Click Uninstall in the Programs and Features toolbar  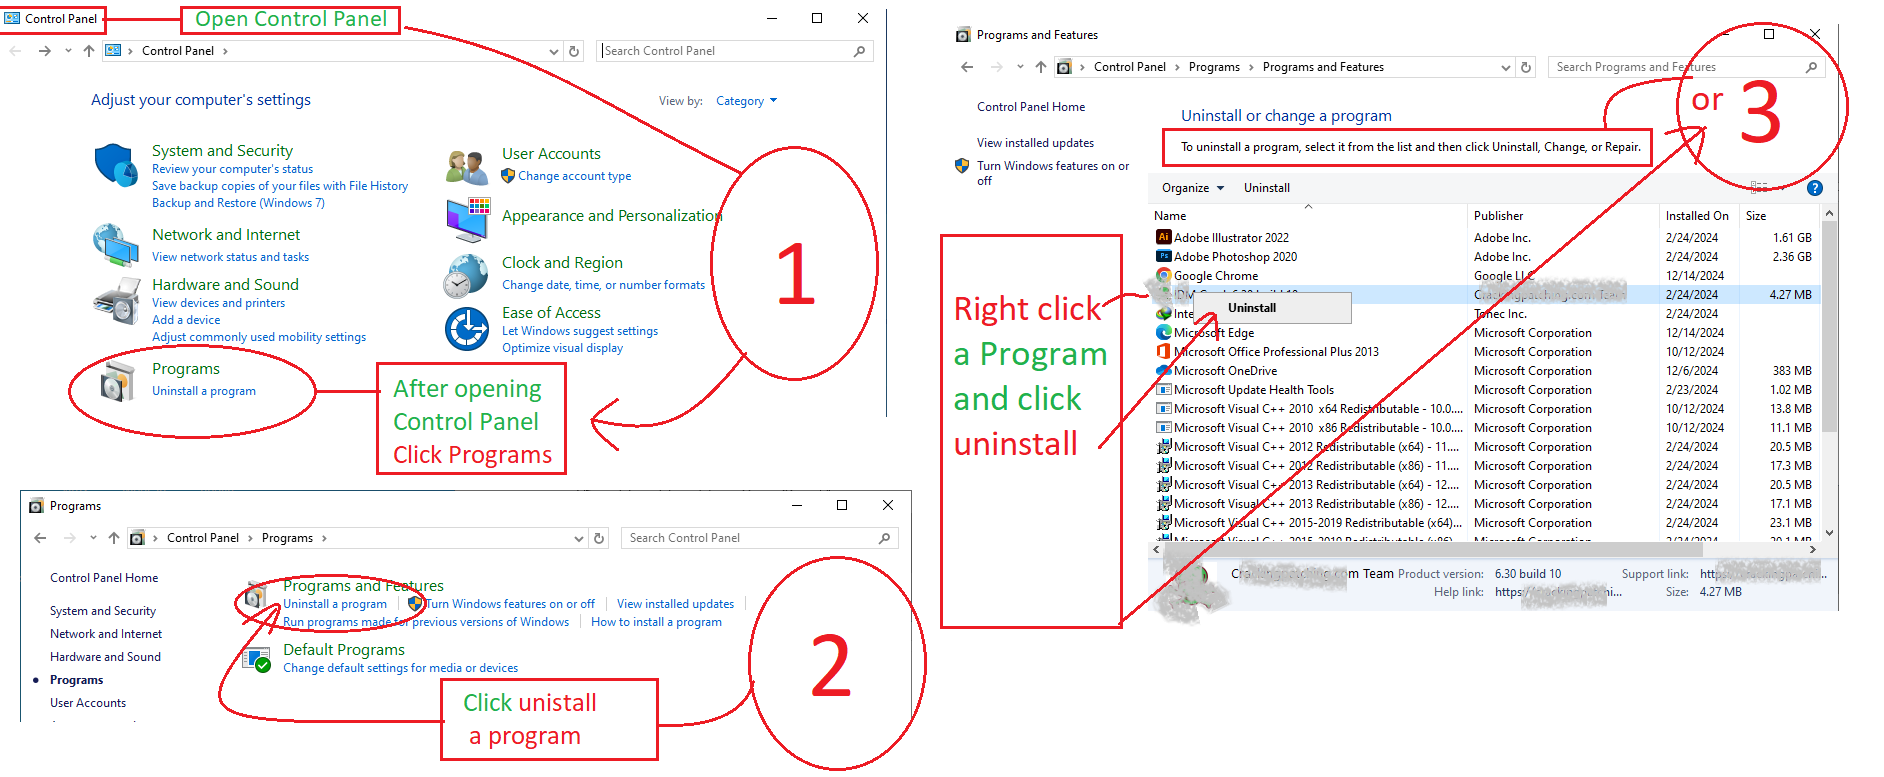point(1266,188)
